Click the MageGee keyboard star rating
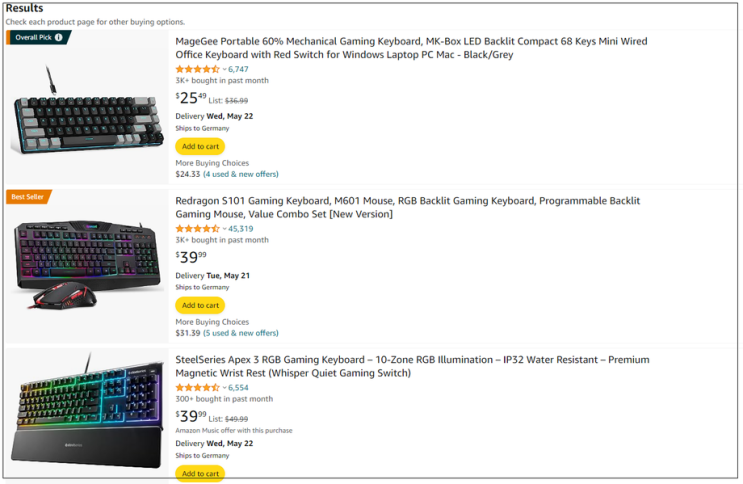The image size is (743, 484). (x=197, y=69)
